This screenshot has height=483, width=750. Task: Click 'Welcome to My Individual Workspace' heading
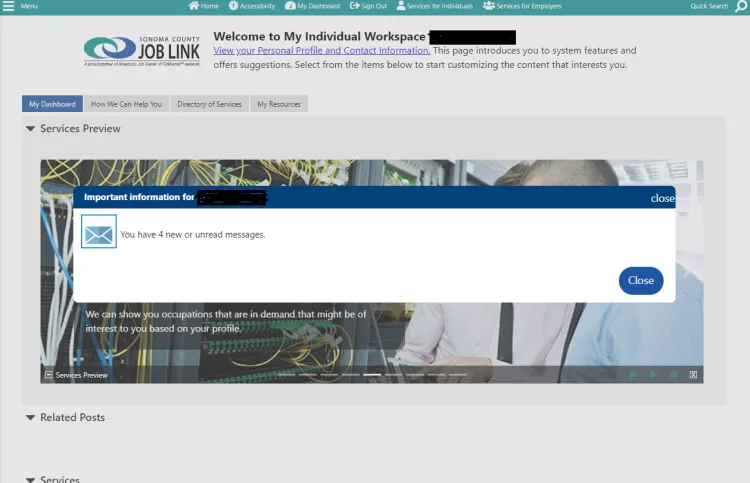pyautogui.click(x=319, y=36)
